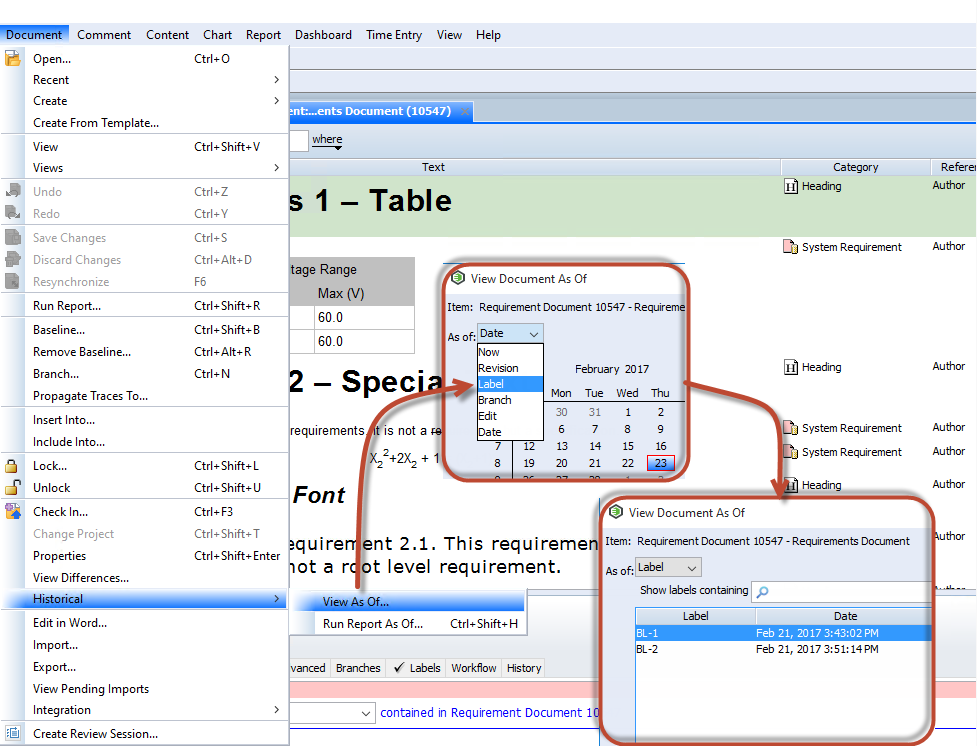This screenshot has width=977, height=746.
Task: Click the contained in Requirement Document link
Action: point(490,713)
